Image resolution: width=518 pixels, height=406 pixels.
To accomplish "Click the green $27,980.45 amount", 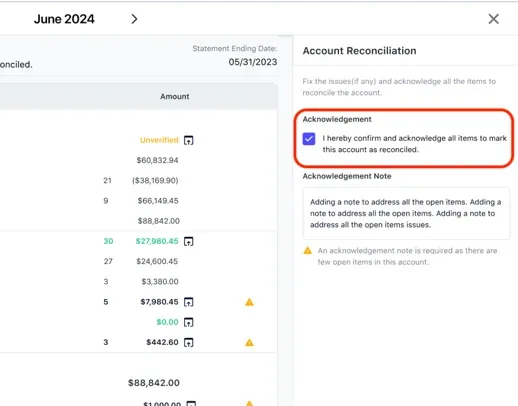I will 157,241.
